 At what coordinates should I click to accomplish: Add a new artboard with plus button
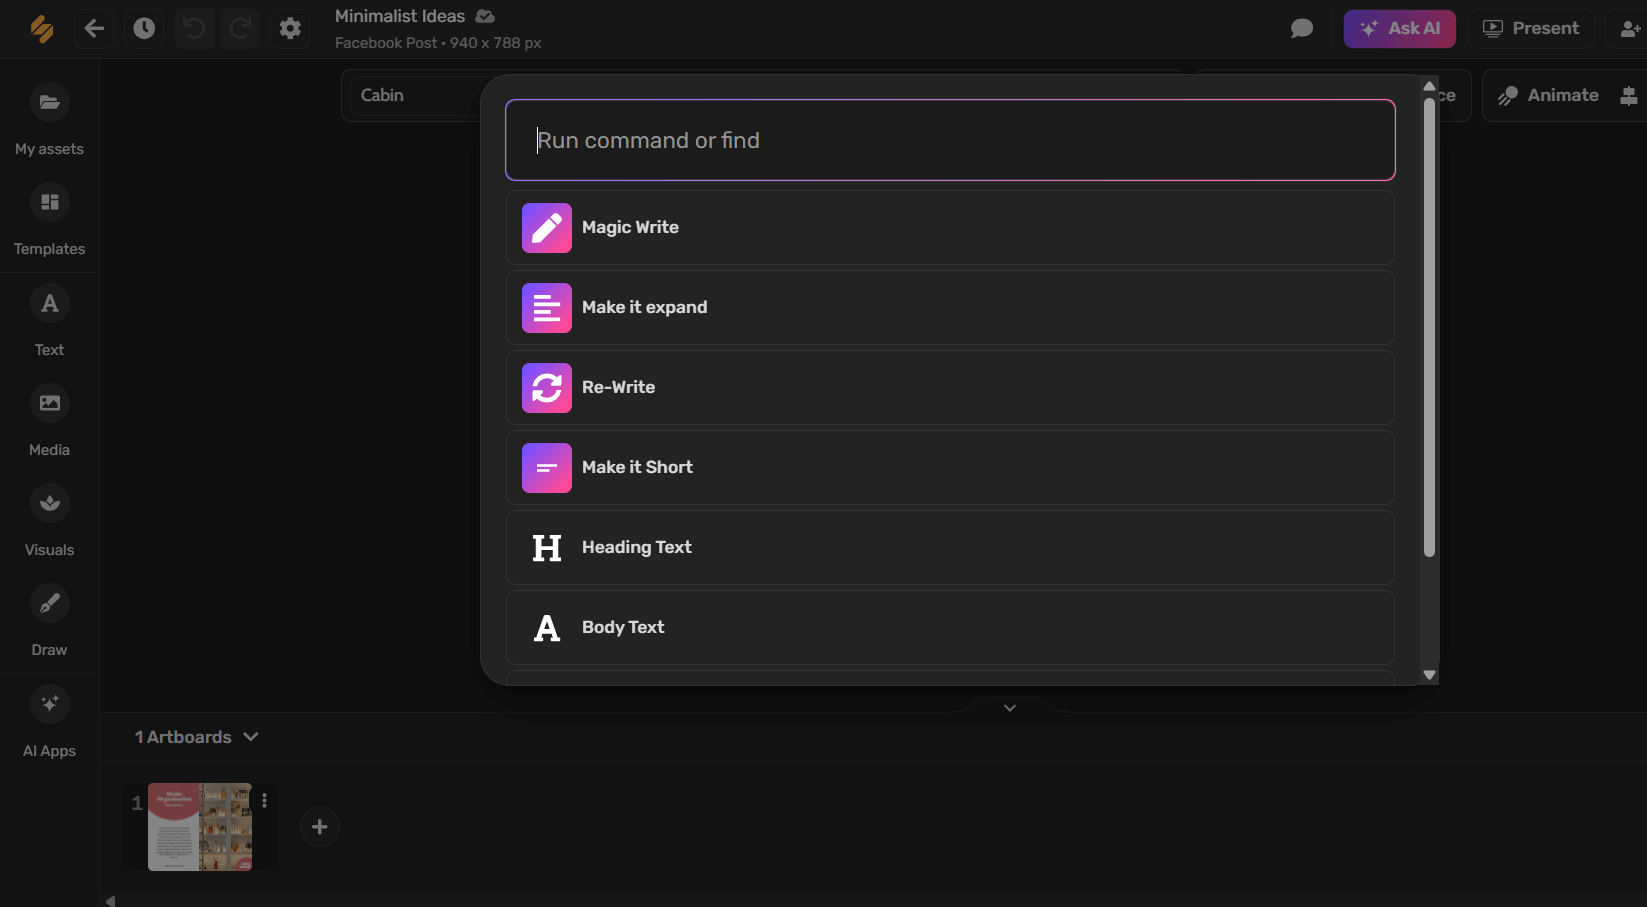(x=320, y=827)
